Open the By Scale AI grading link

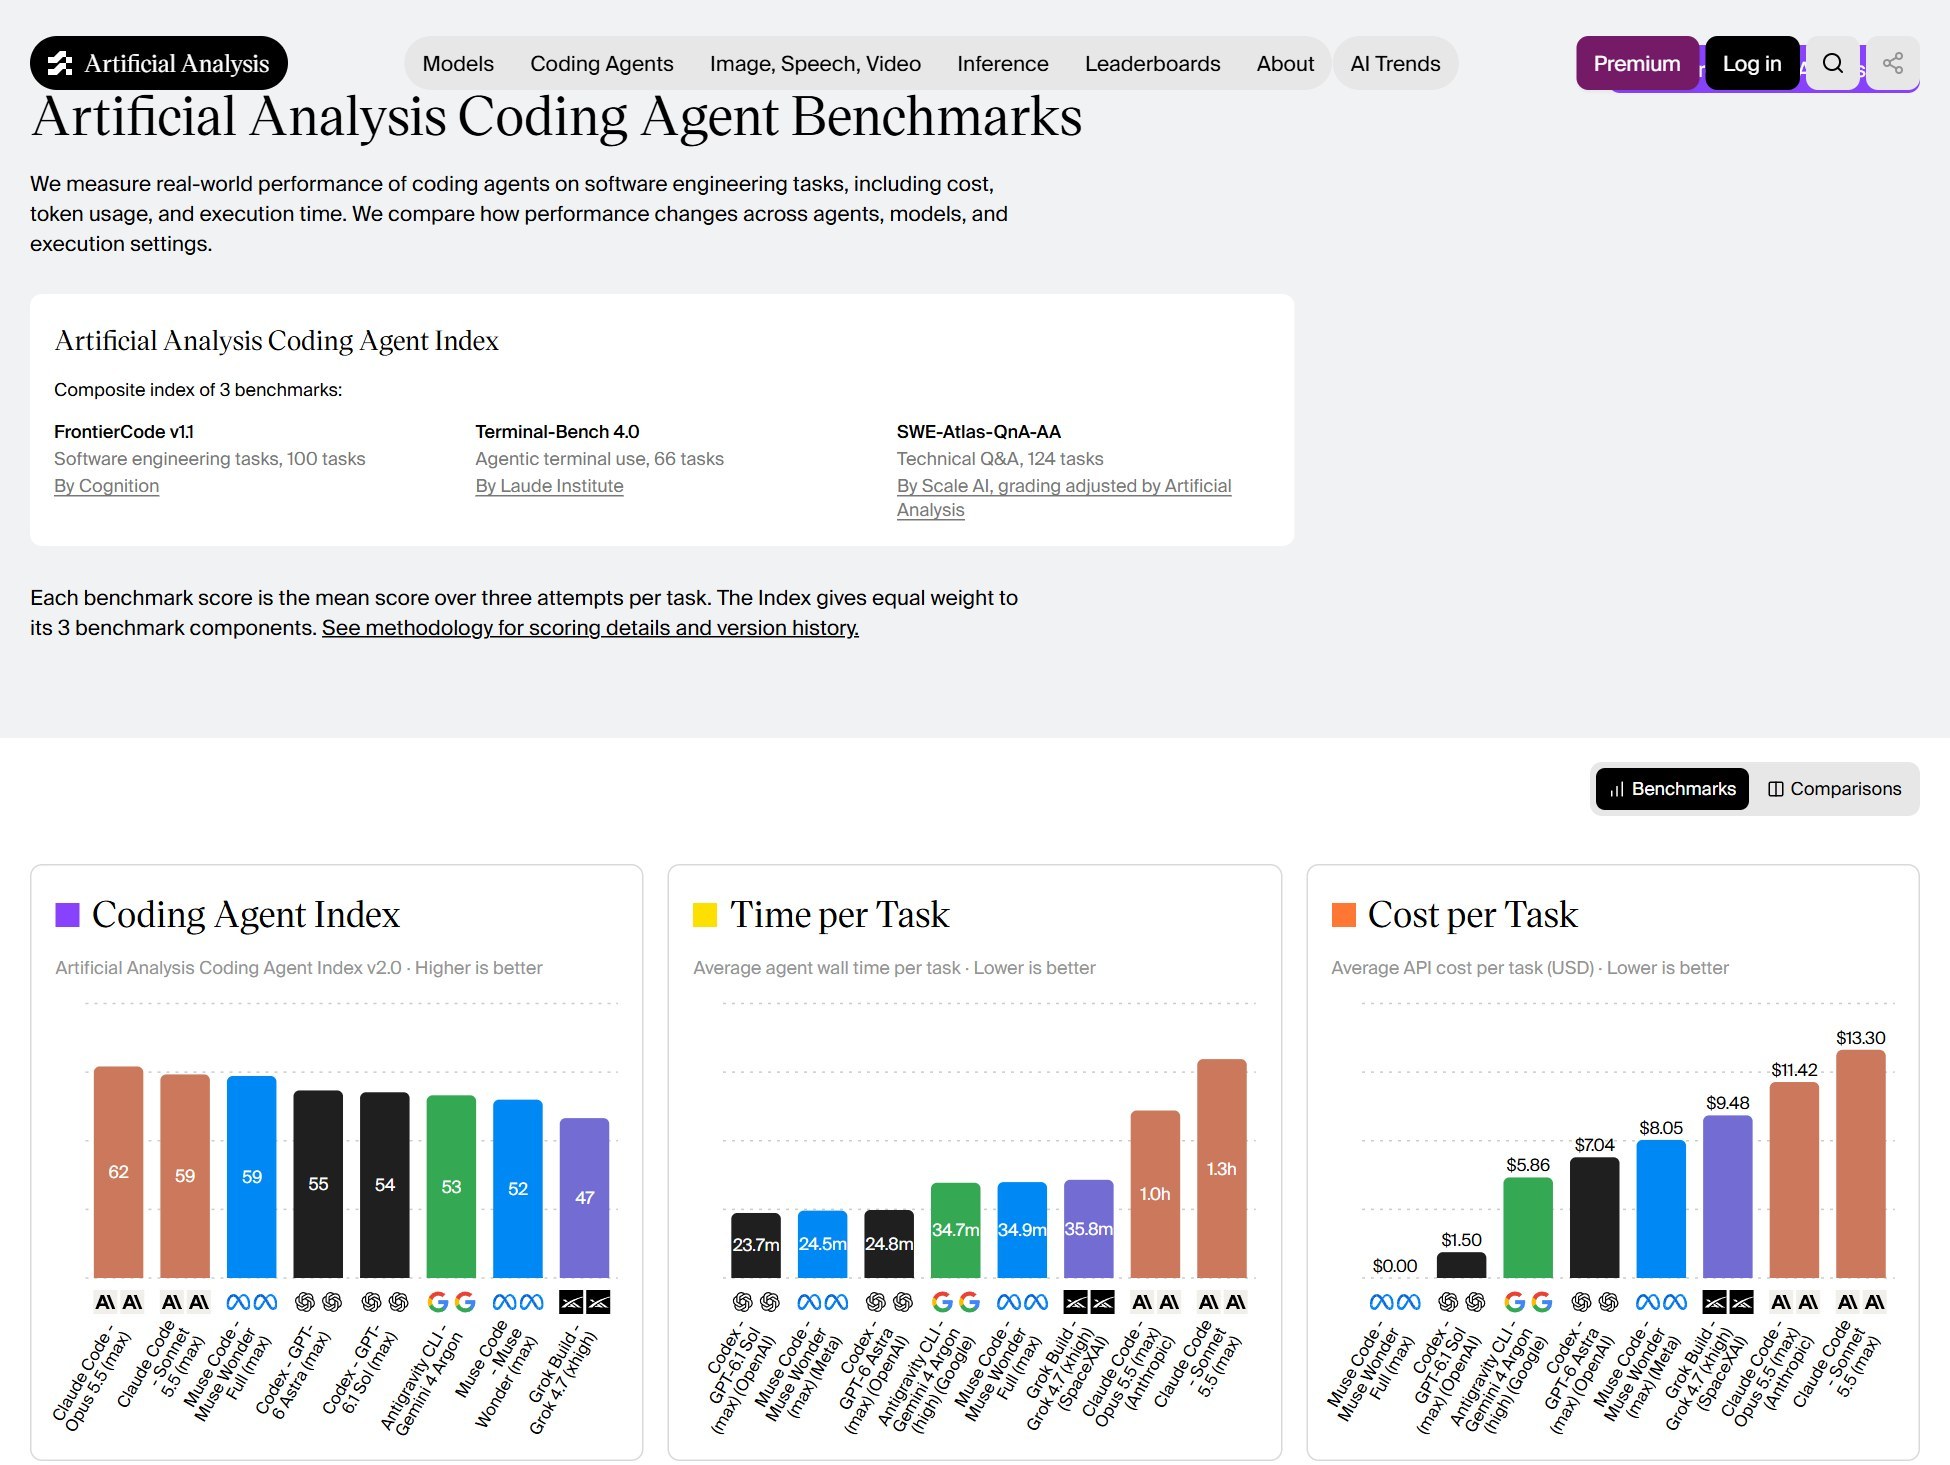pyautogui.click(x=1063, y=497)
